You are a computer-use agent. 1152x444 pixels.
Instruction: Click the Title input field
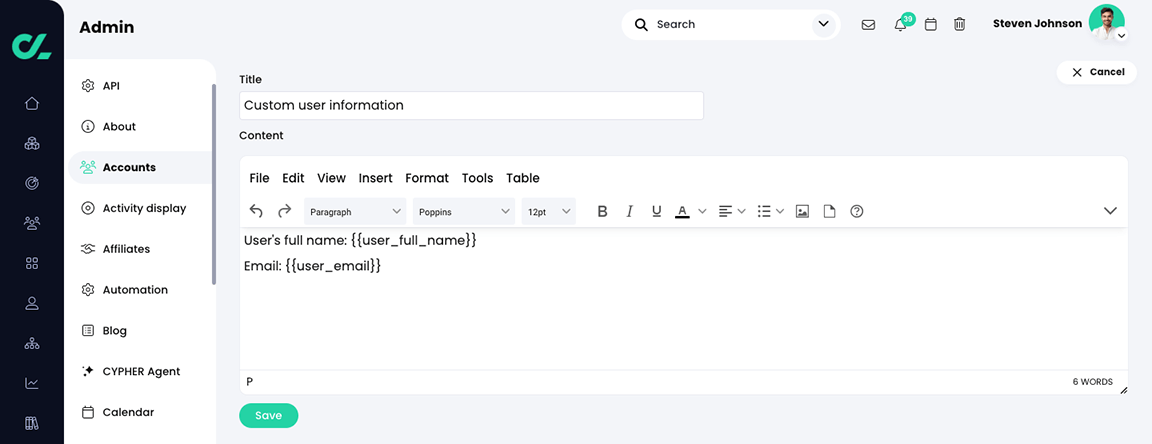tap(471, 105)
